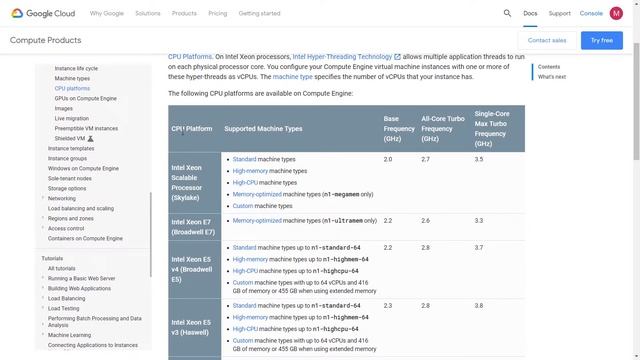Click the Google Cloud logo
The image size is (640, 360).
pos(43,13)
